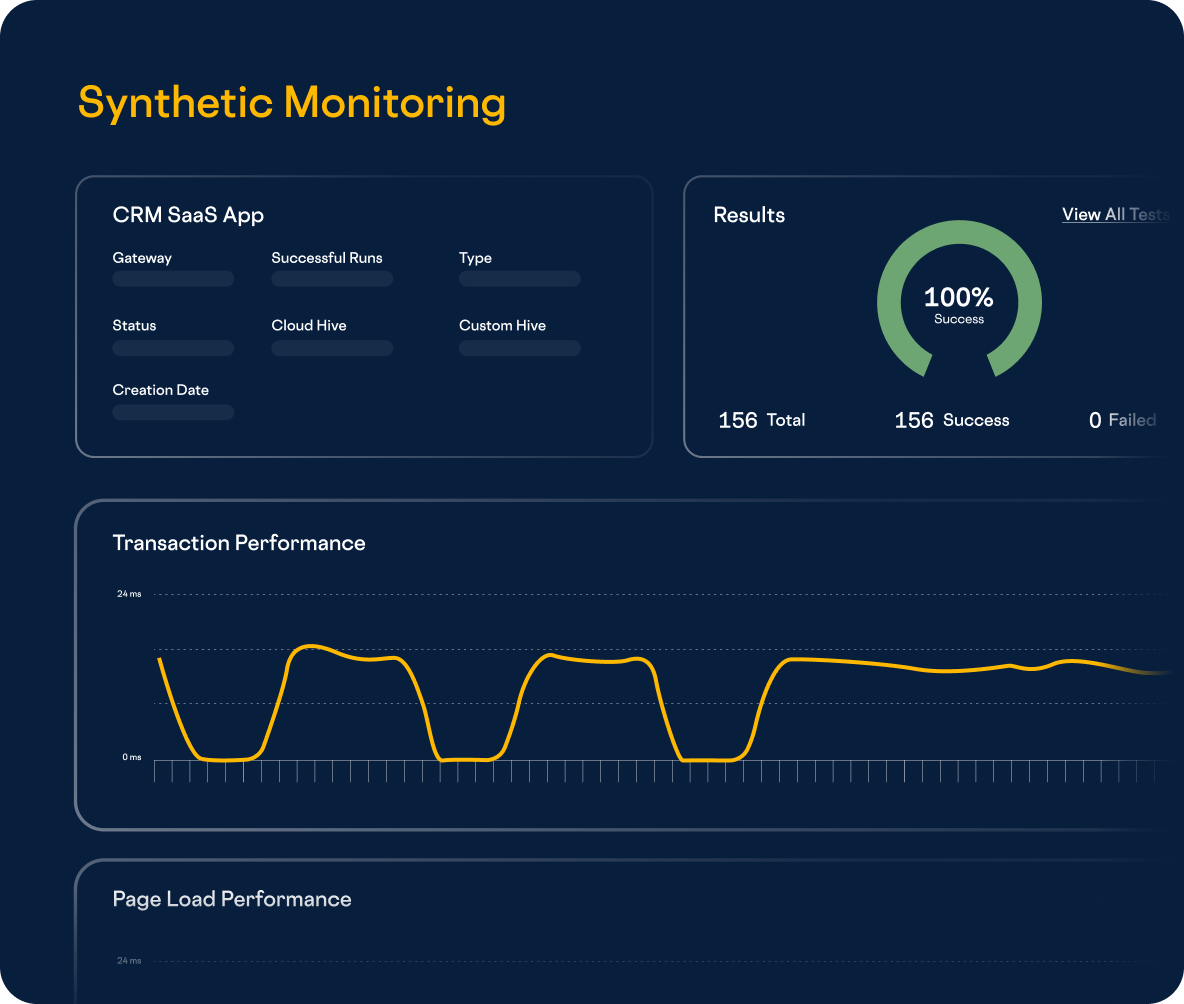Click the Page Load Performance heading
Viewport: 1184px width, 1004px height.
pos(232,899)
